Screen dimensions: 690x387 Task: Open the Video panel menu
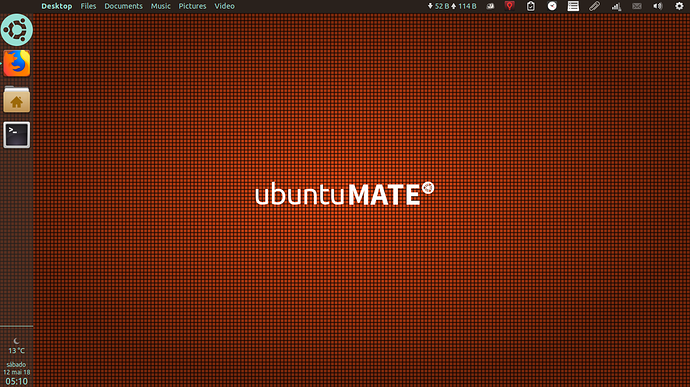224,6
